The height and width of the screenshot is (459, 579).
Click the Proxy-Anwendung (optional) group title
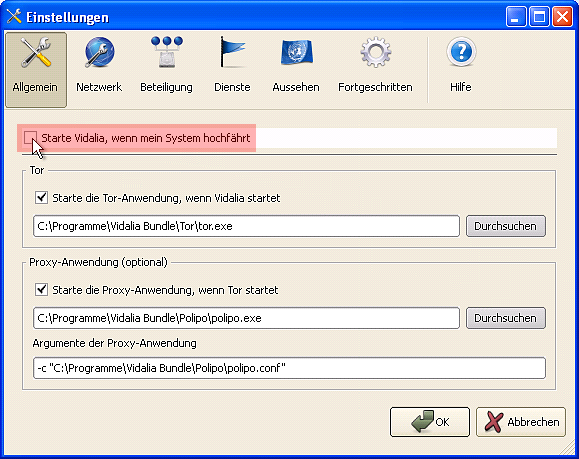click(98, 262)
